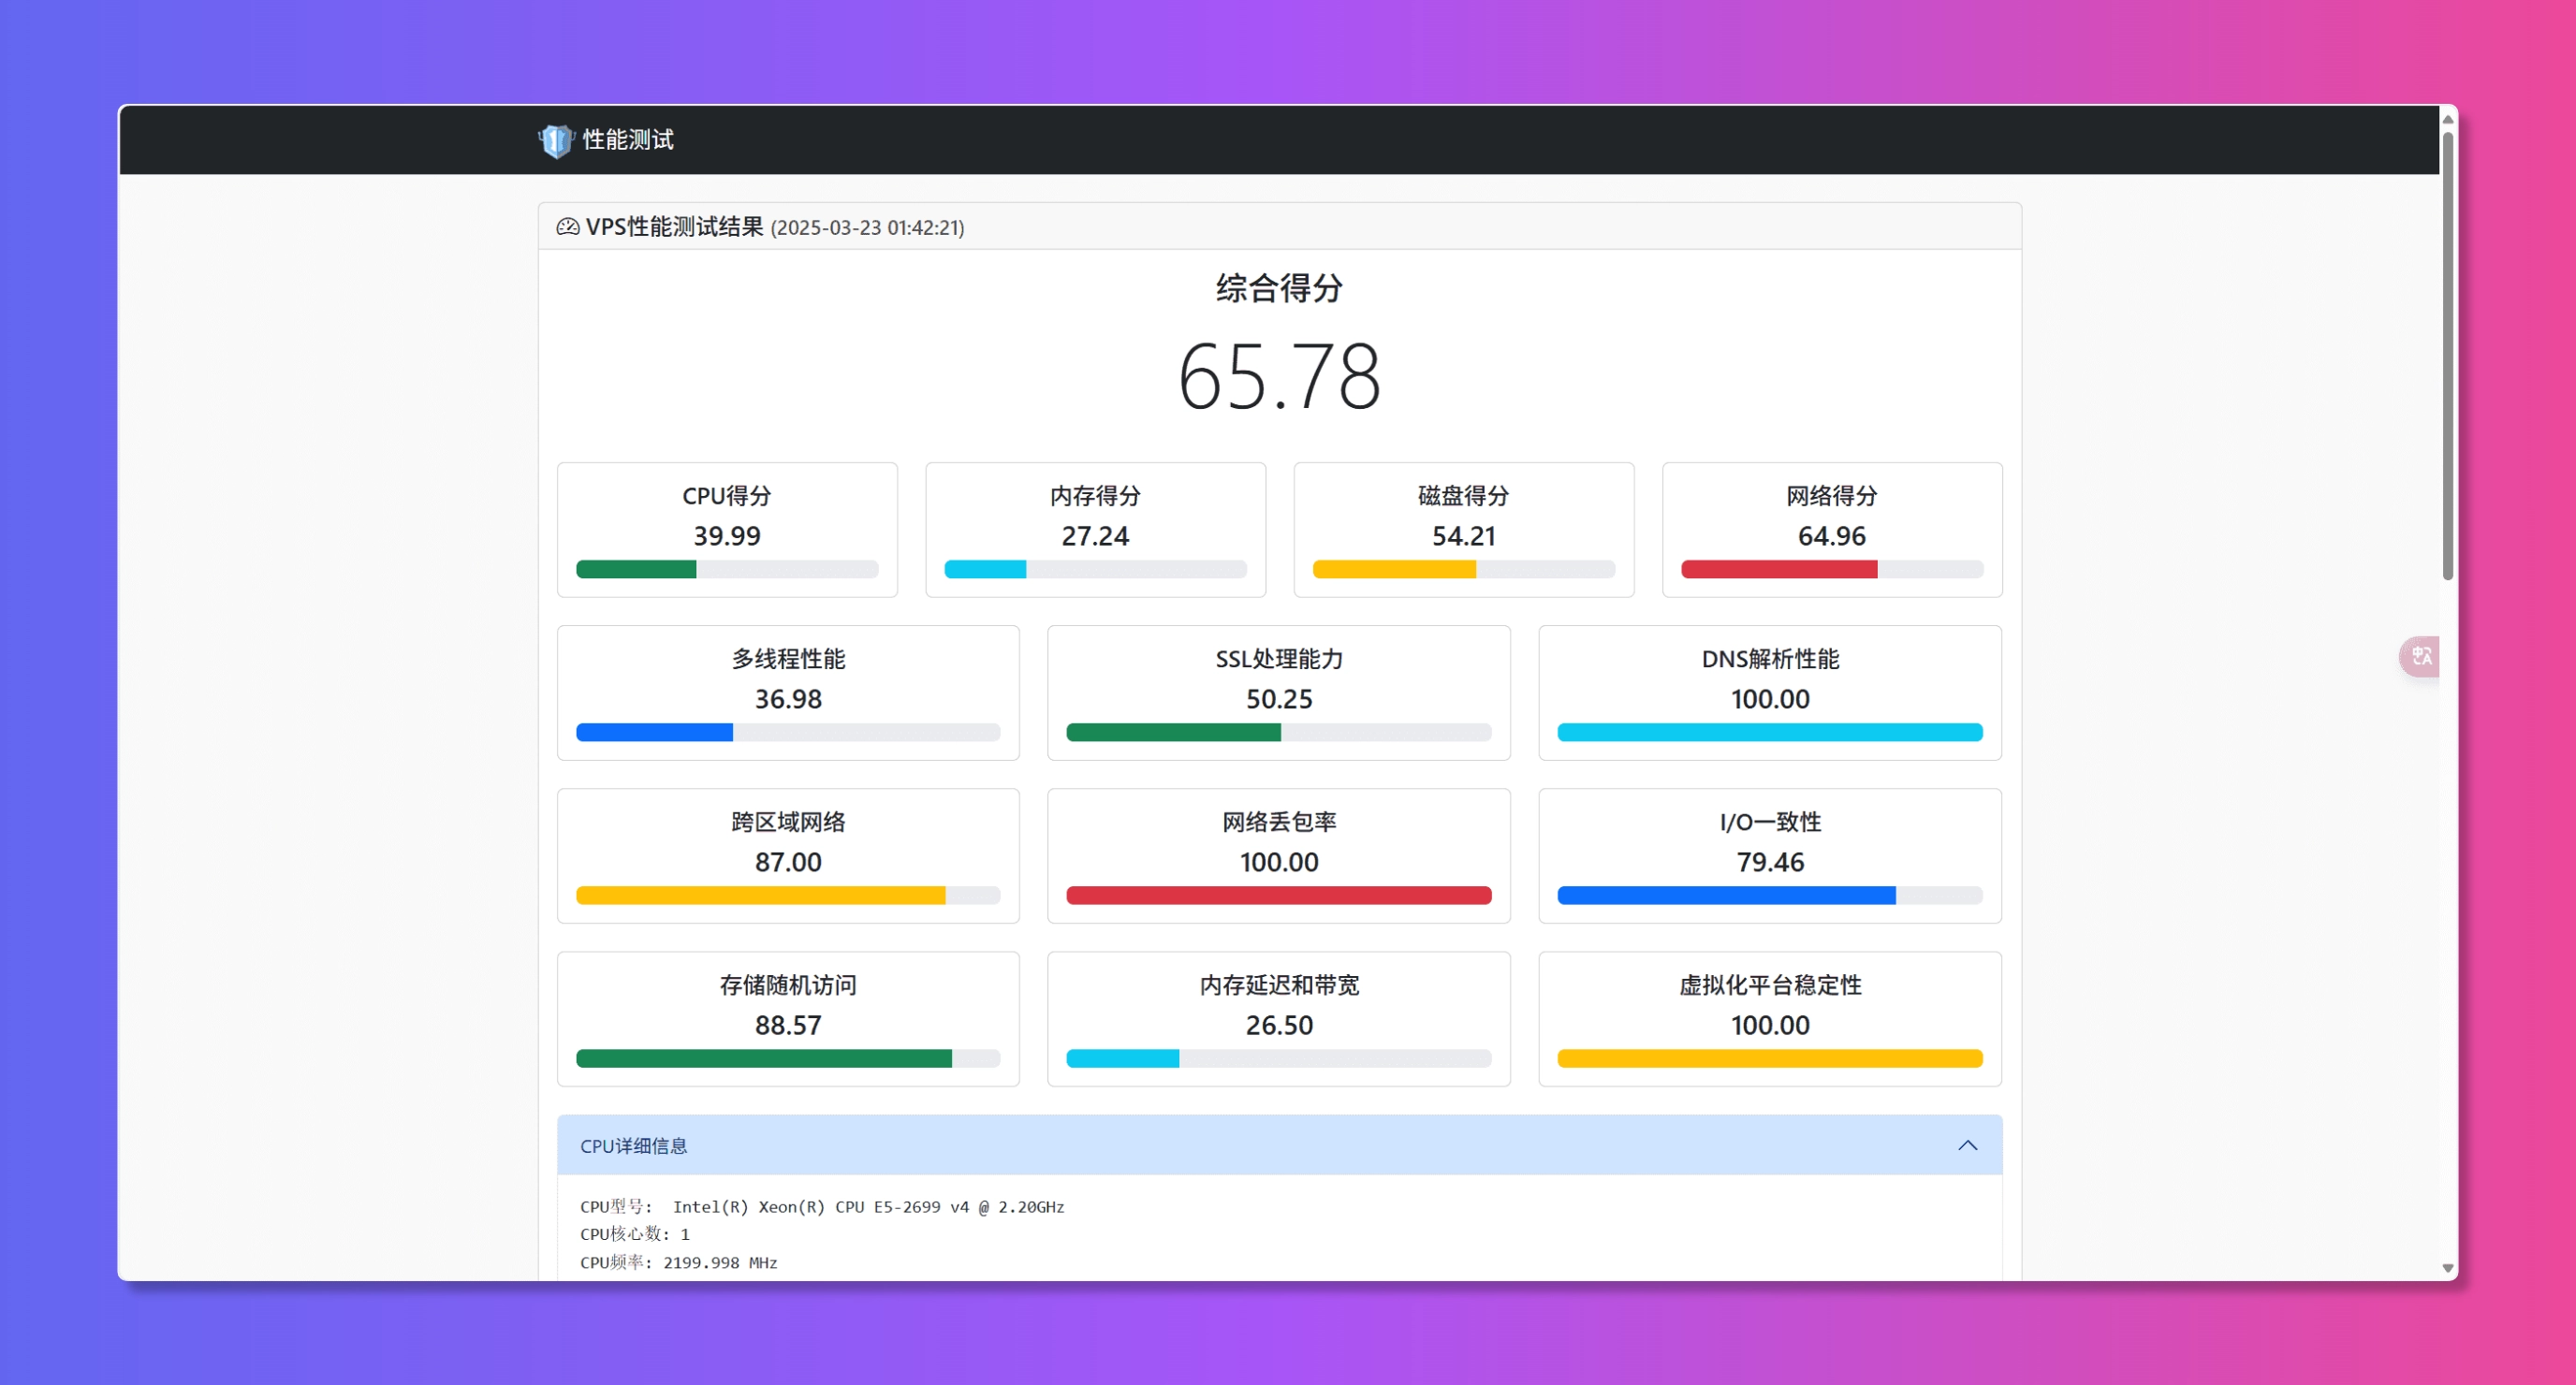Click the shield logo icon in the navbar
This screenshot has height=1385, width=2576.
pos(555,140)
